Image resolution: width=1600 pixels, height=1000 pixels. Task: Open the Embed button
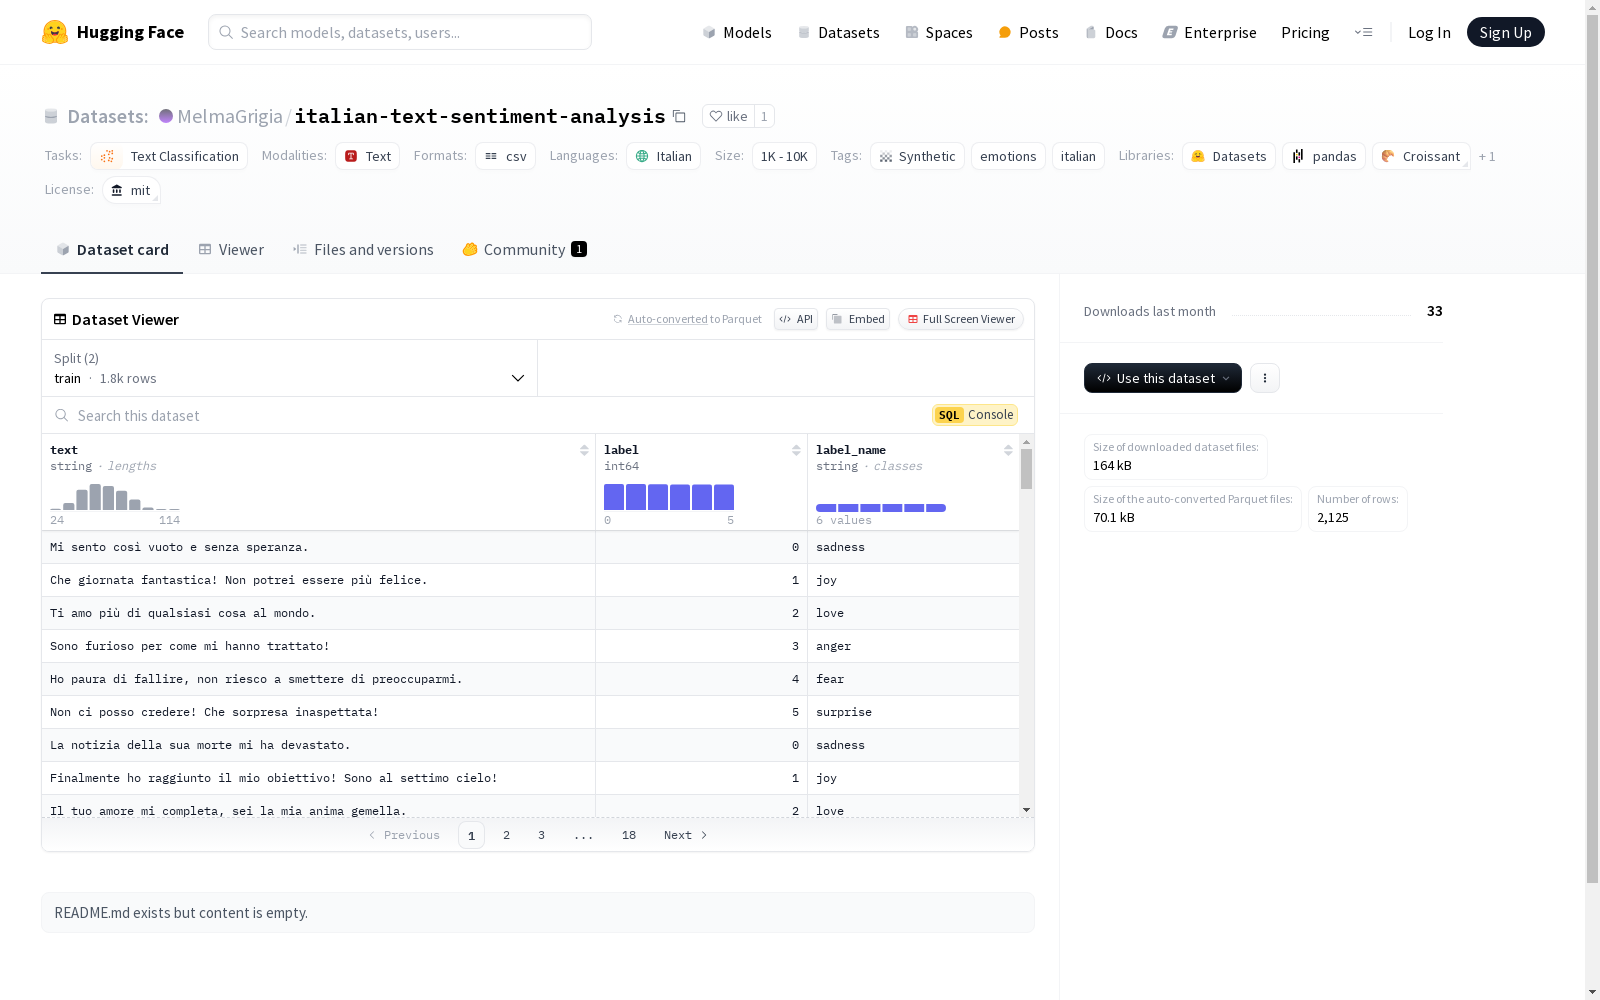tap(858, 319)
